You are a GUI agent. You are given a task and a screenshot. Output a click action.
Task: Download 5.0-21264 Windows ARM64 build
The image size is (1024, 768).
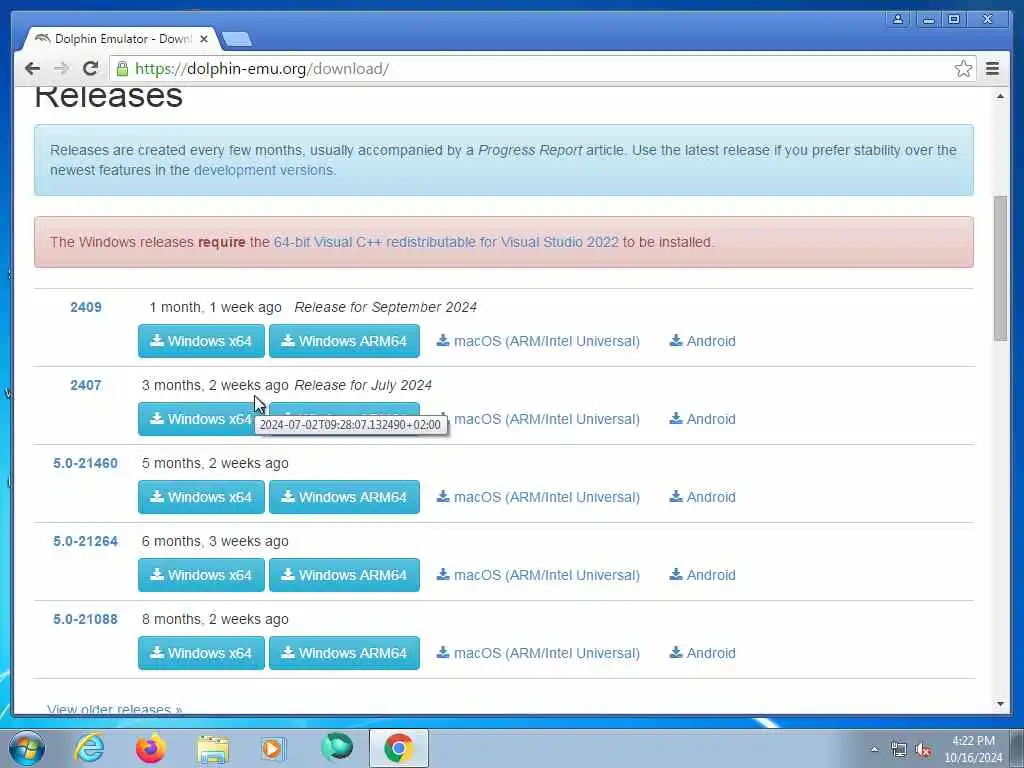[344, 575]
